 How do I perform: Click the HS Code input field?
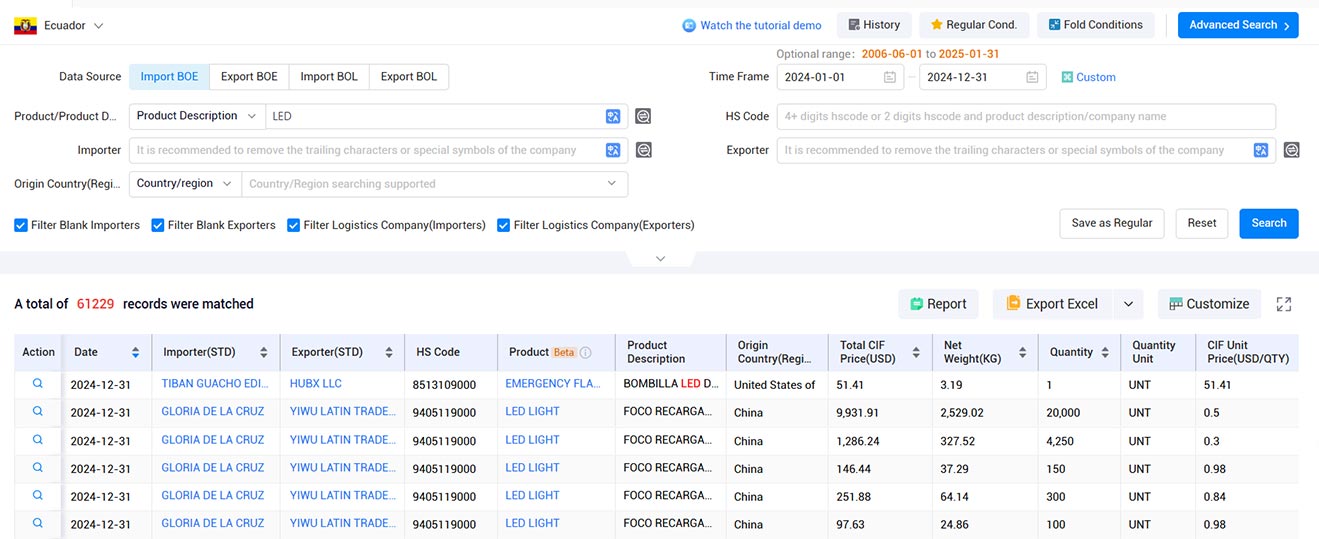(x=1026, y=117)
